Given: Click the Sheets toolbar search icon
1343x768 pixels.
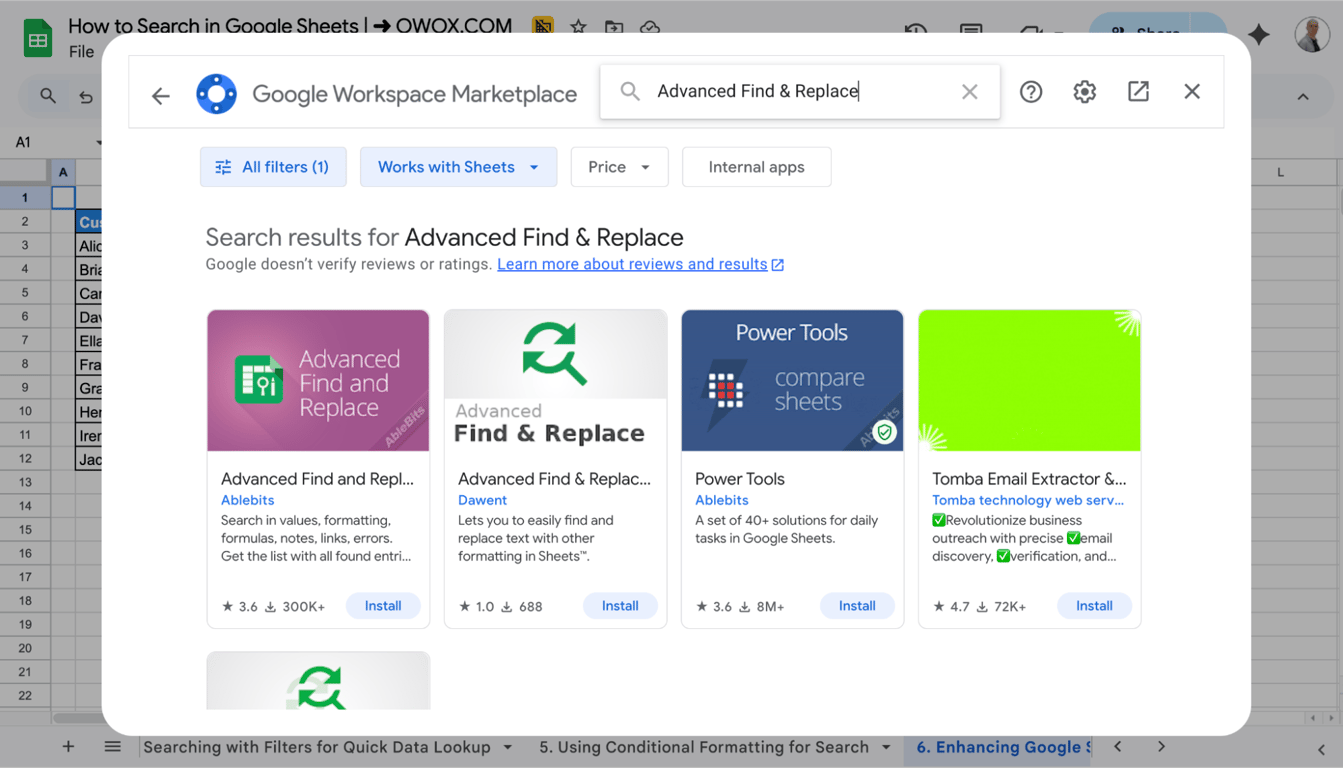Looking at the screenshot, I should pyautogui.click(x=48, y=96).
